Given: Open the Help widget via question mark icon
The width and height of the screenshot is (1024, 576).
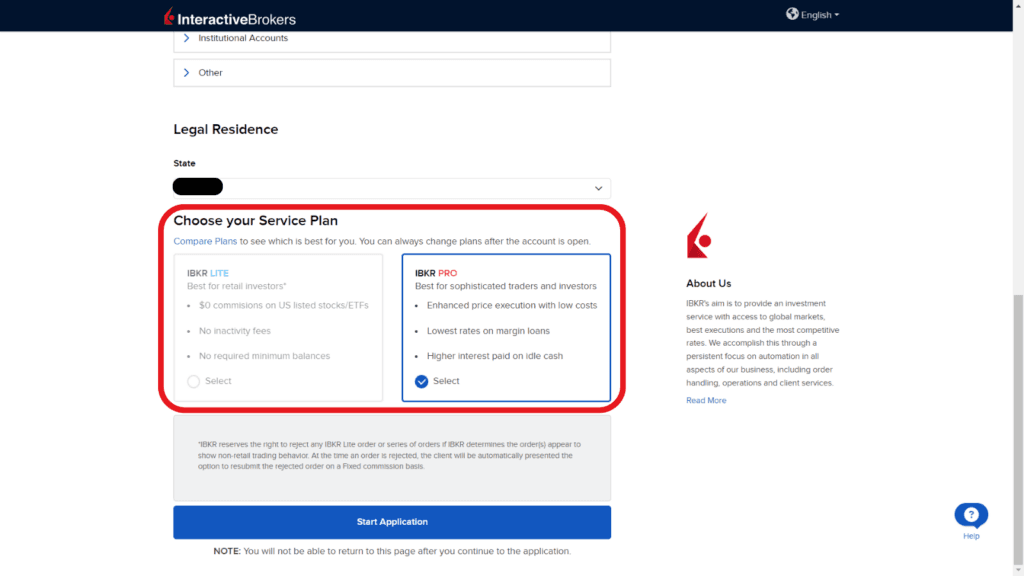Looking at the screenshot, I should coord(970,513).
